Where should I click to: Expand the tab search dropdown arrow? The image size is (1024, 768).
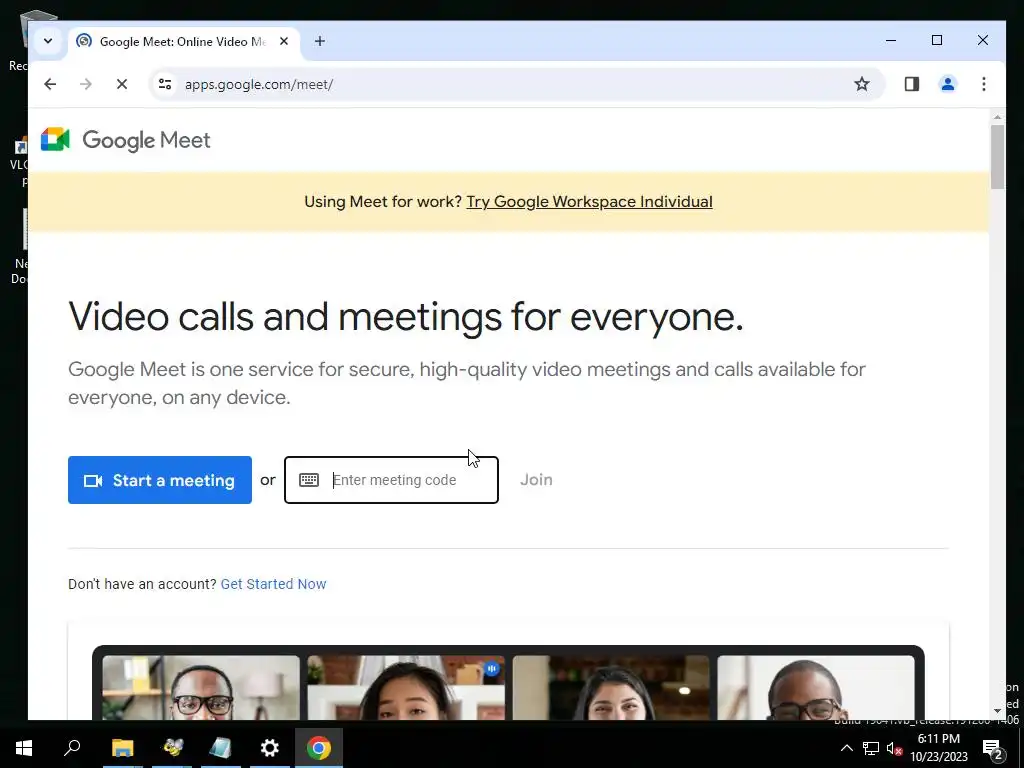tap(48, 41)
